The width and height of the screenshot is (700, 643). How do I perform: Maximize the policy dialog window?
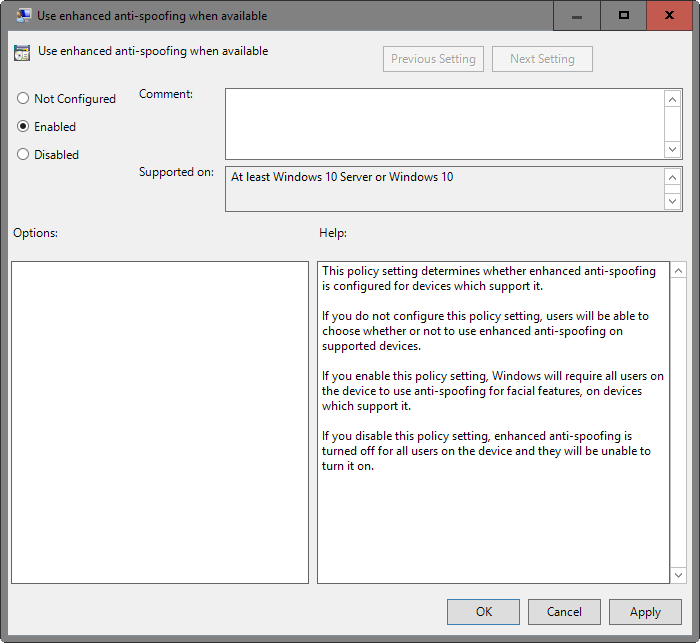point(624,16)
